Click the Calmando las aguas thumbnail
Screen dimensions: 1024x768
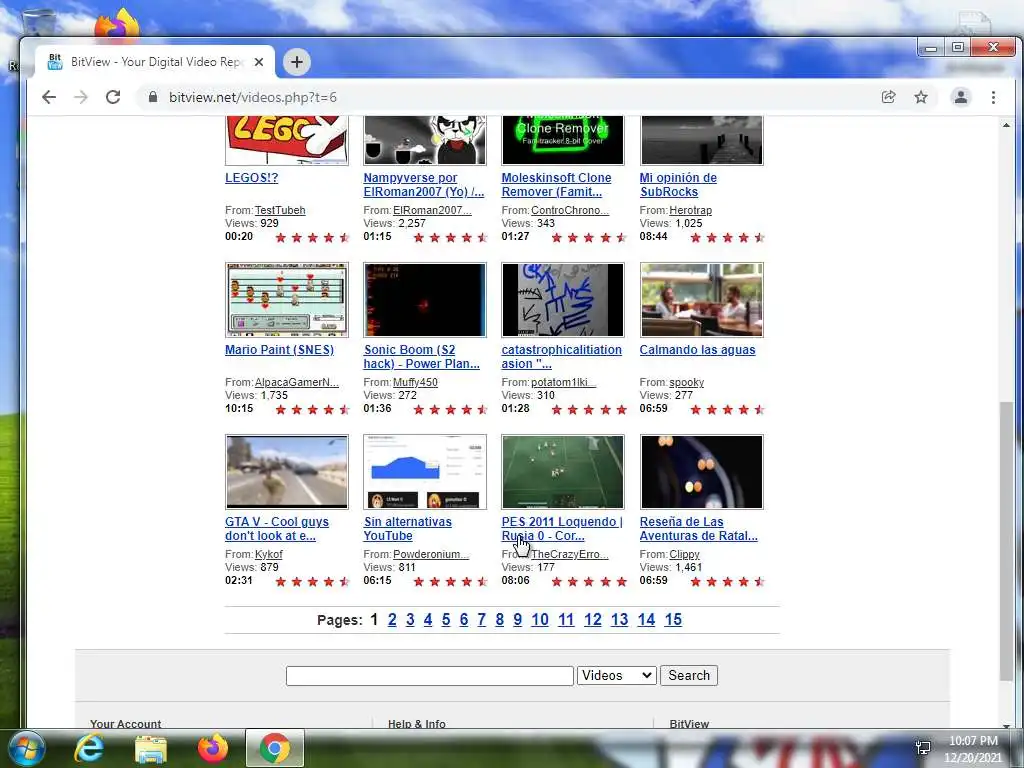coord(701,300)
